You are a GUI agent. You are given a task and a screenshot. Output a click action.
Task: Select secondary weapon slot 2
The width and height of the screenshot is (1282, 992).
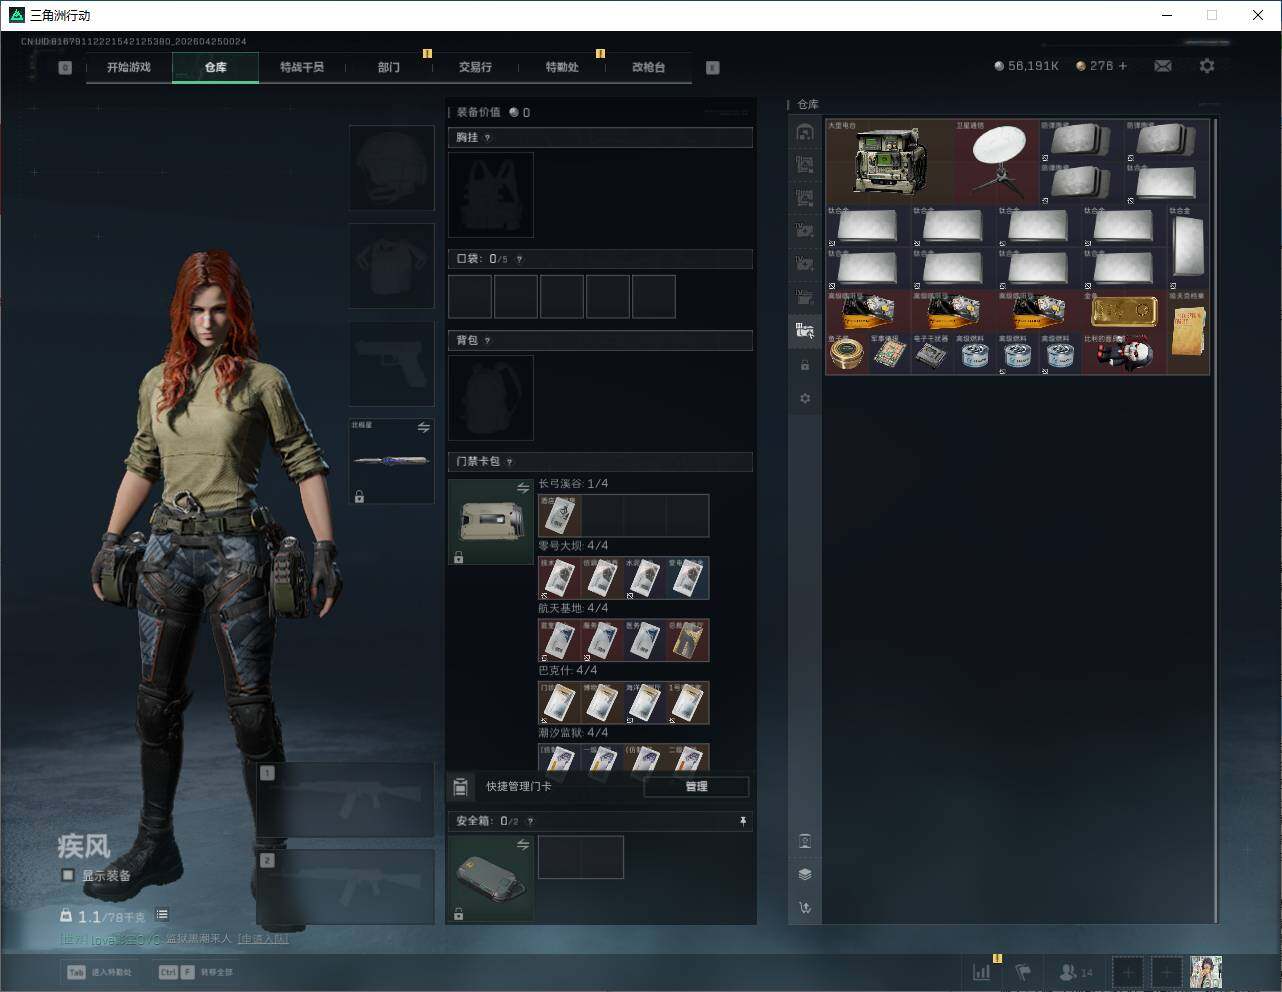pos(346,887)
